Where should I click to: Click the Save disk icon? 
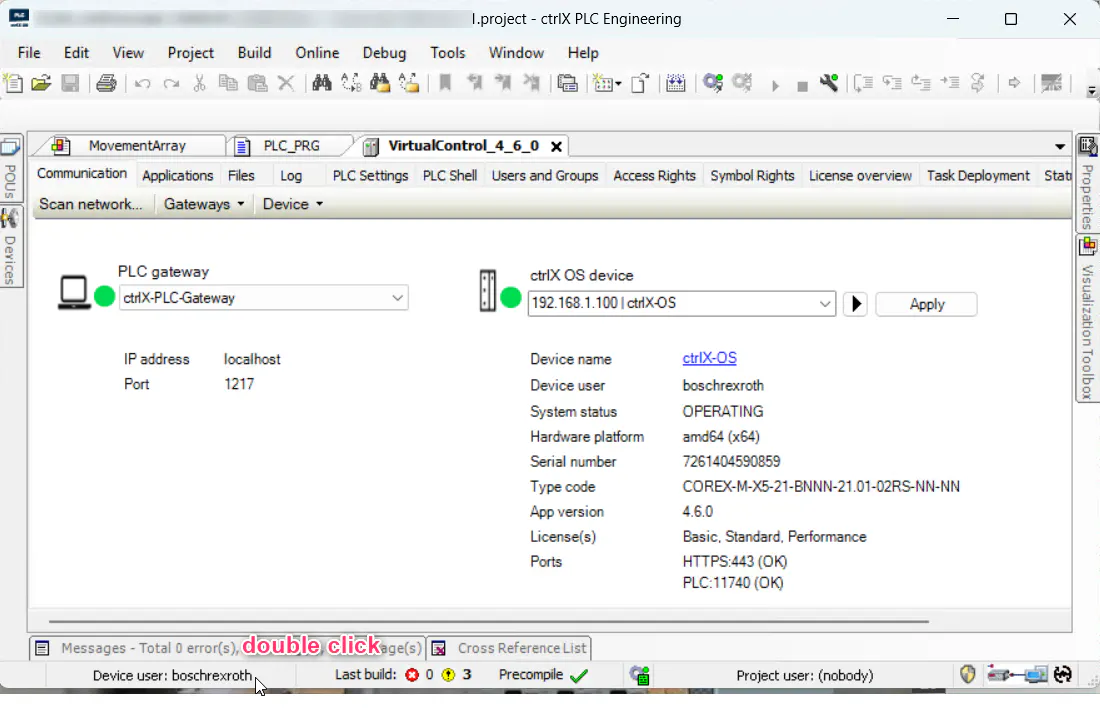[70, 83]
